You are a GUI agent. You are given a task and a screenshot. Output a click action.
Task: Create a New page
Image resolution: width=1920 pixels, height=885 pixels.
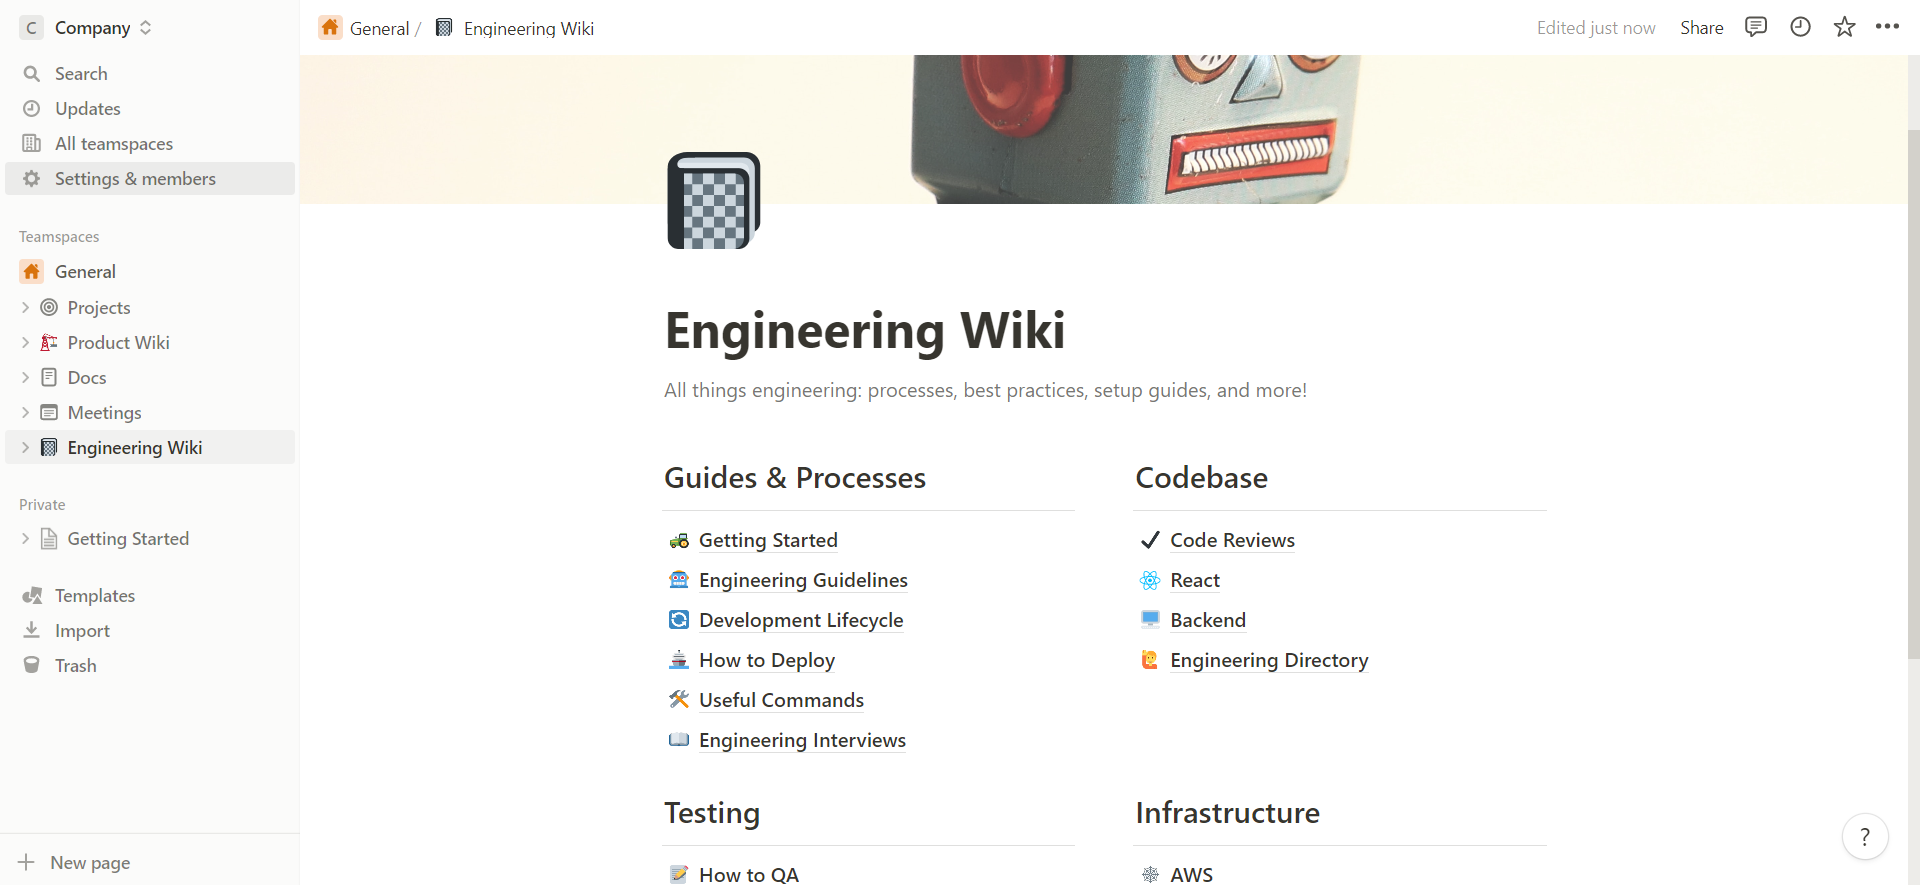coord(150,862)
